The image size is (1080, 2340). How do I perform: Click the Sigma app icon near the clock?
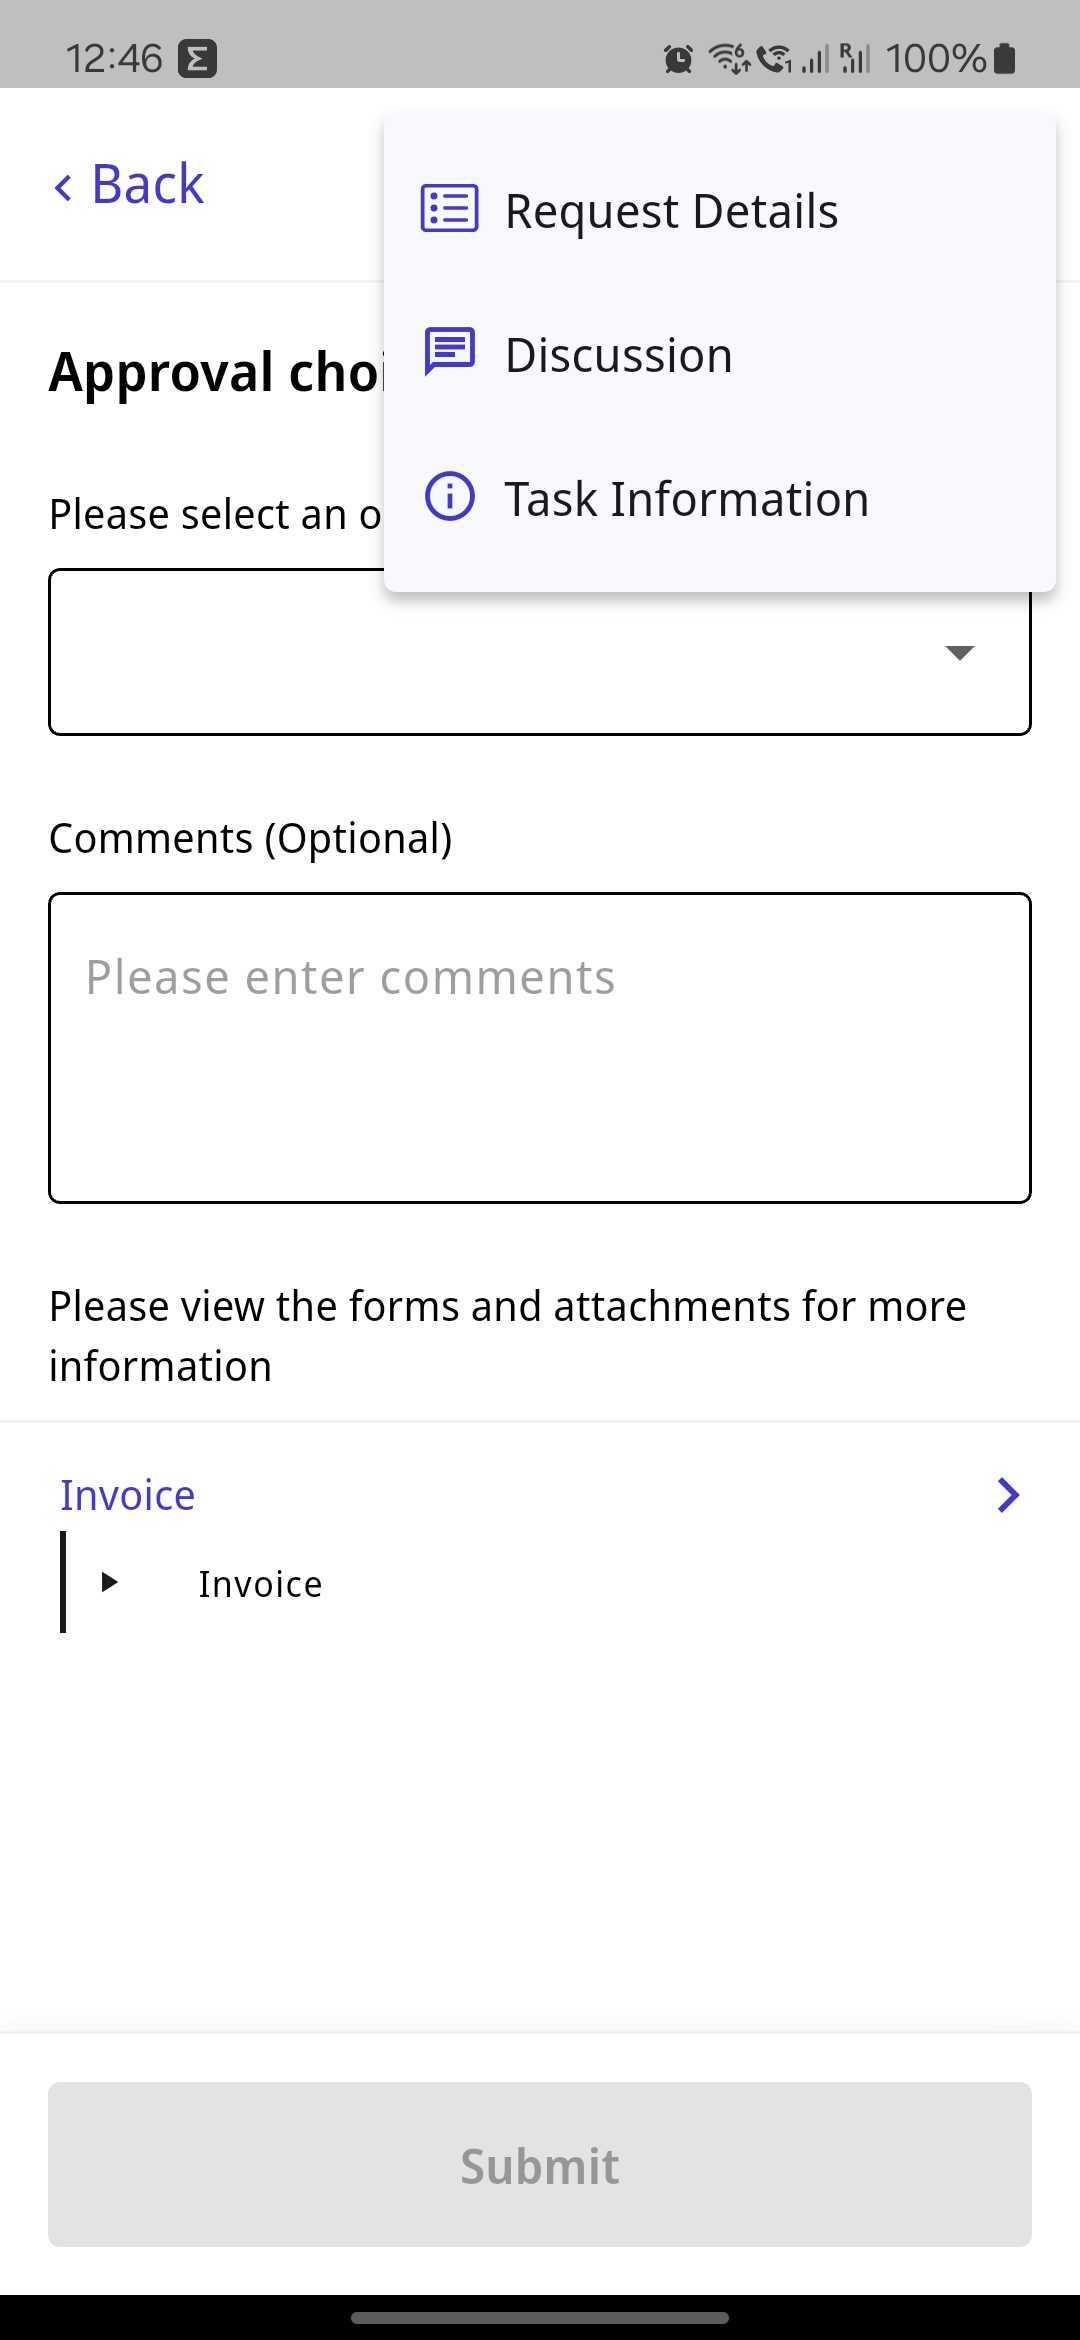(198, 57)
